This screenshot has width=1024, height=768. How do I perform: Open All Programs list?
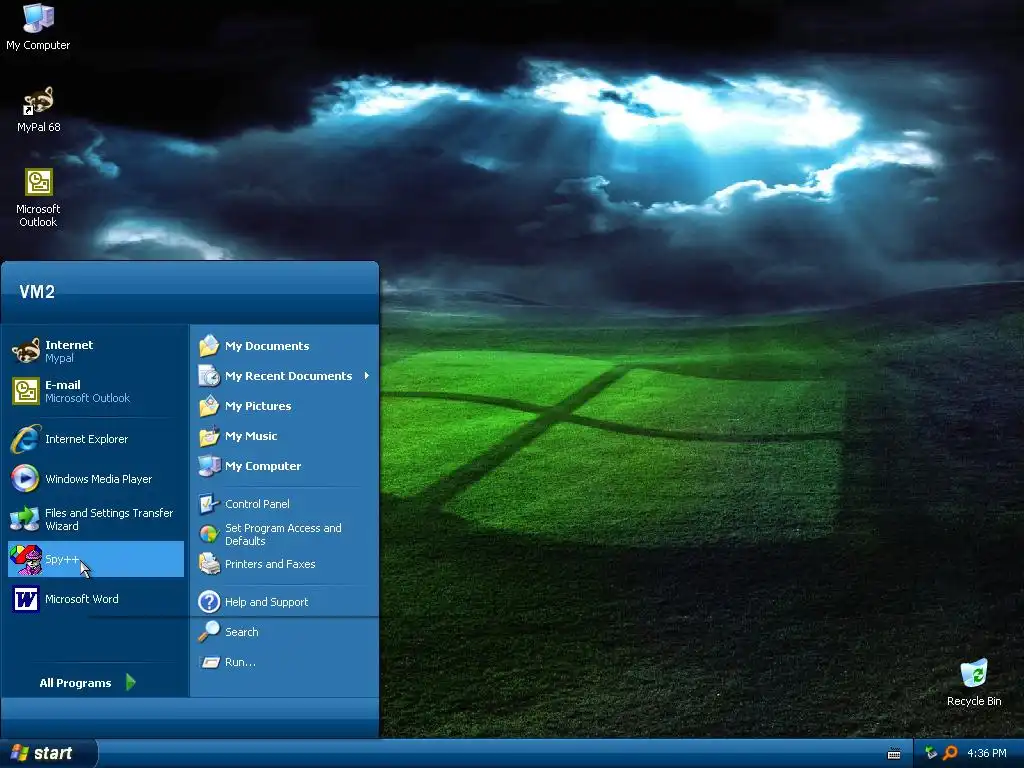click(x=88, y=682)
